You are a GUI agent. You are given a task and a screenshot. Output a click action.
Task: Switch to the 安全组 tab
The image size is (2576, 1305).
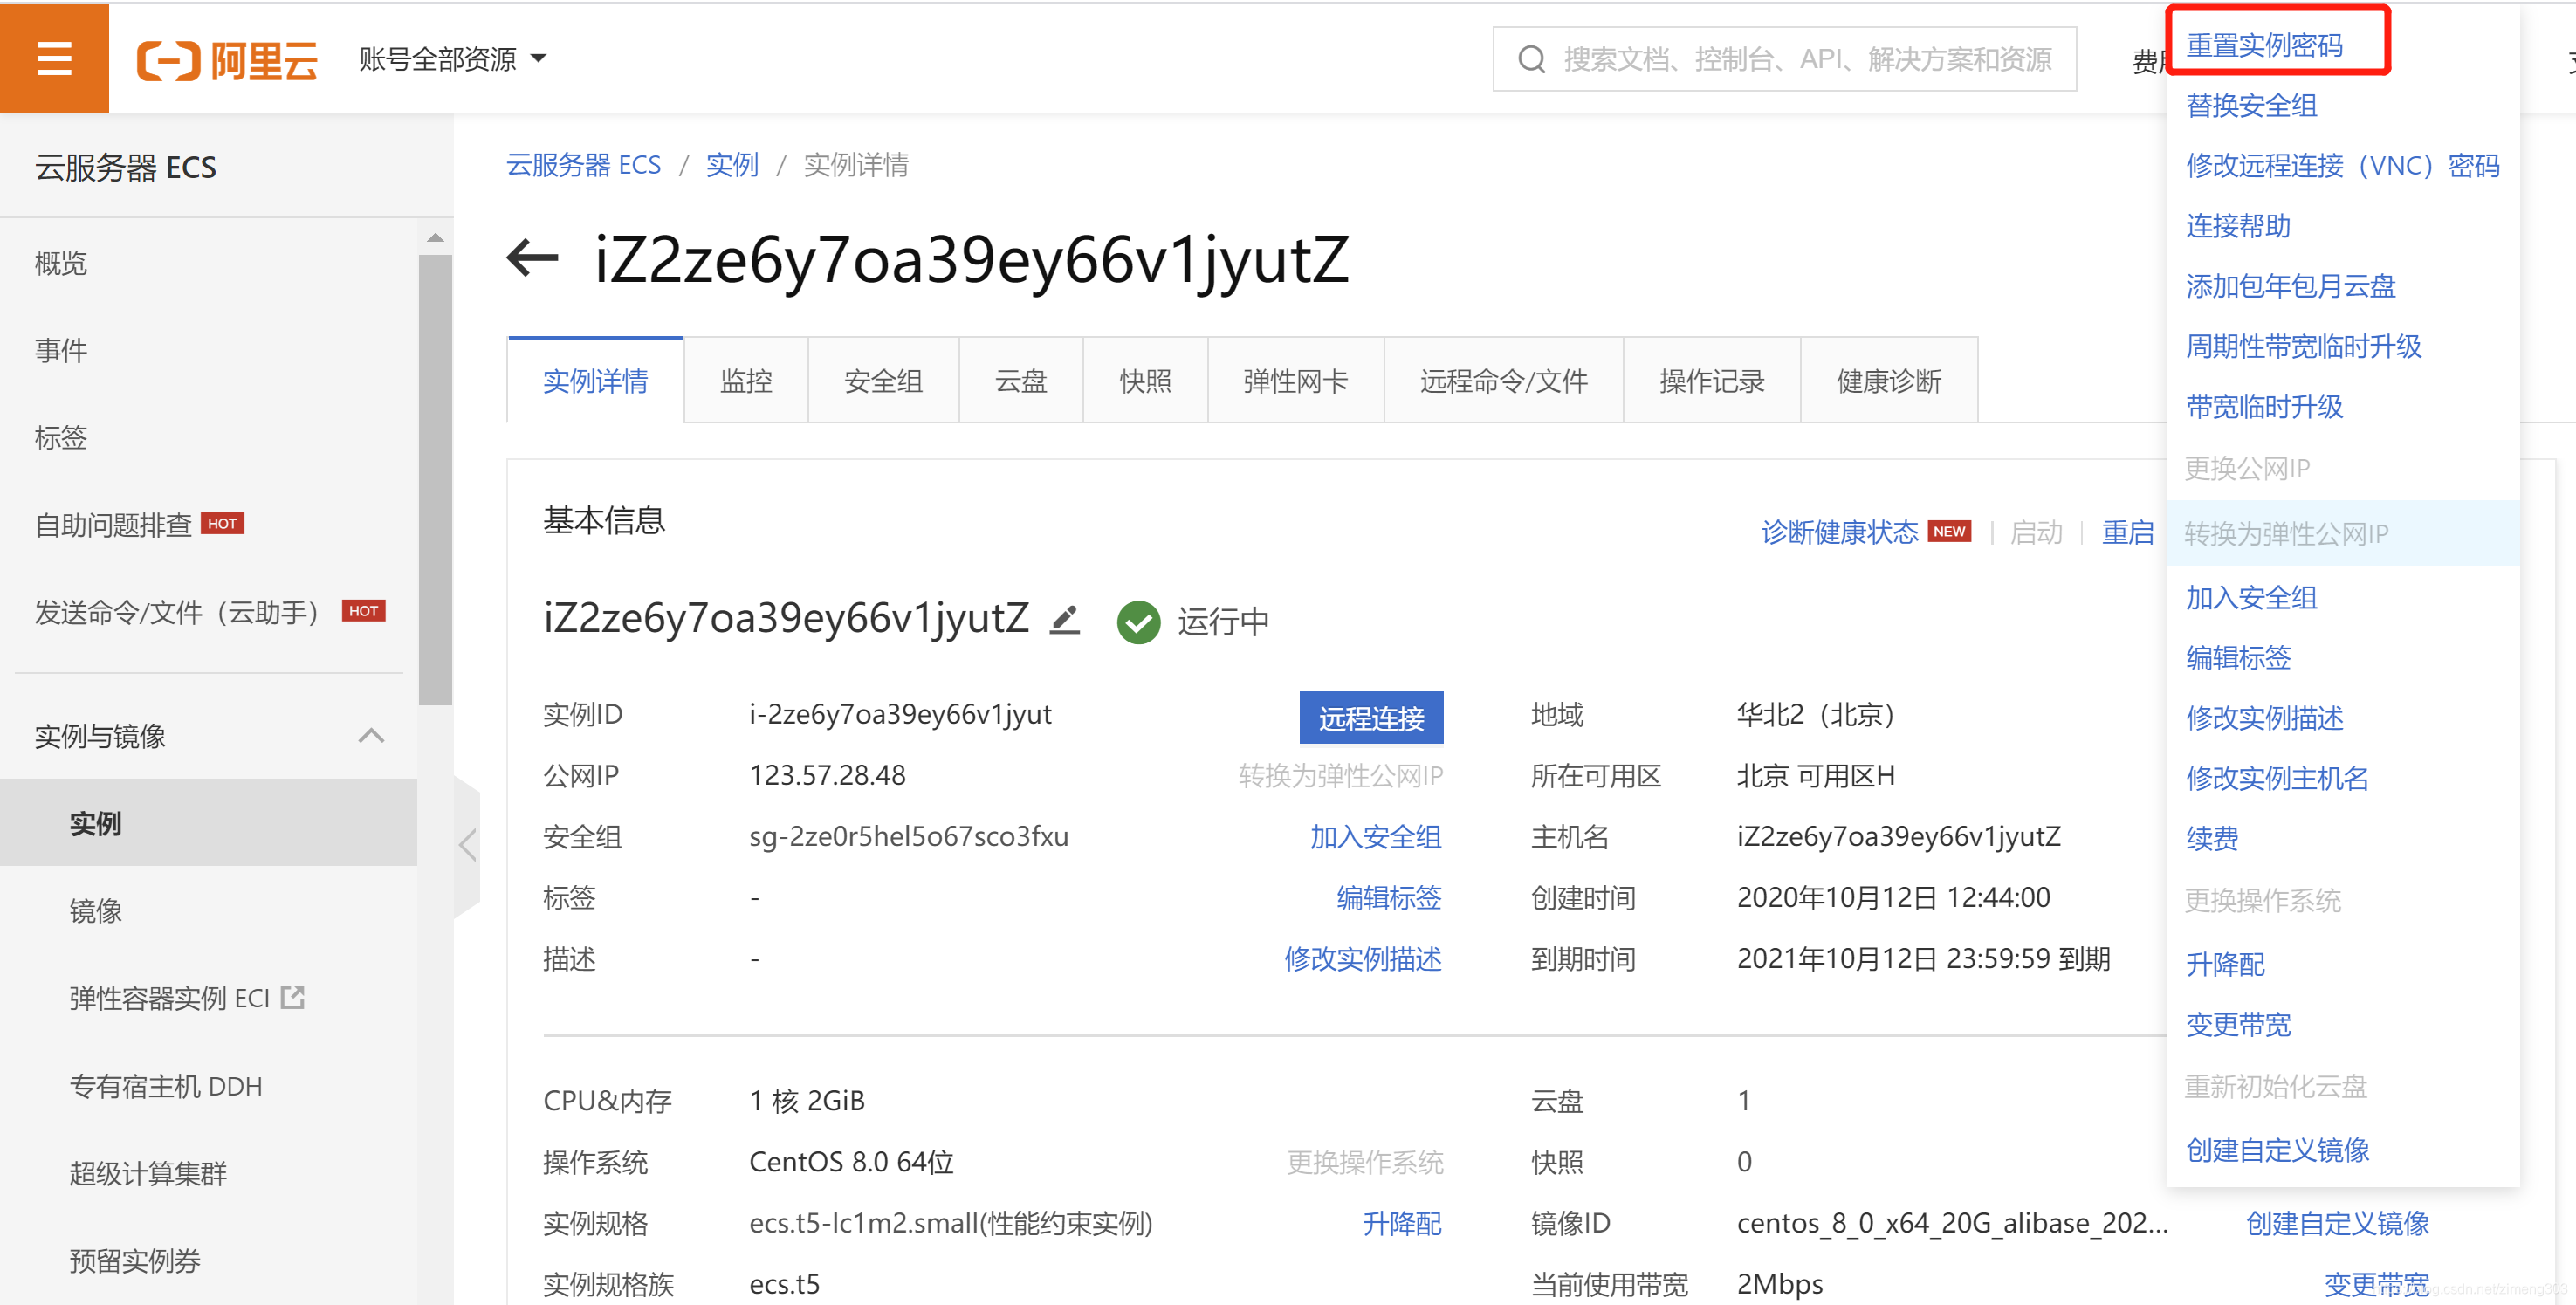pyautogui.click(x=883, y=381)
